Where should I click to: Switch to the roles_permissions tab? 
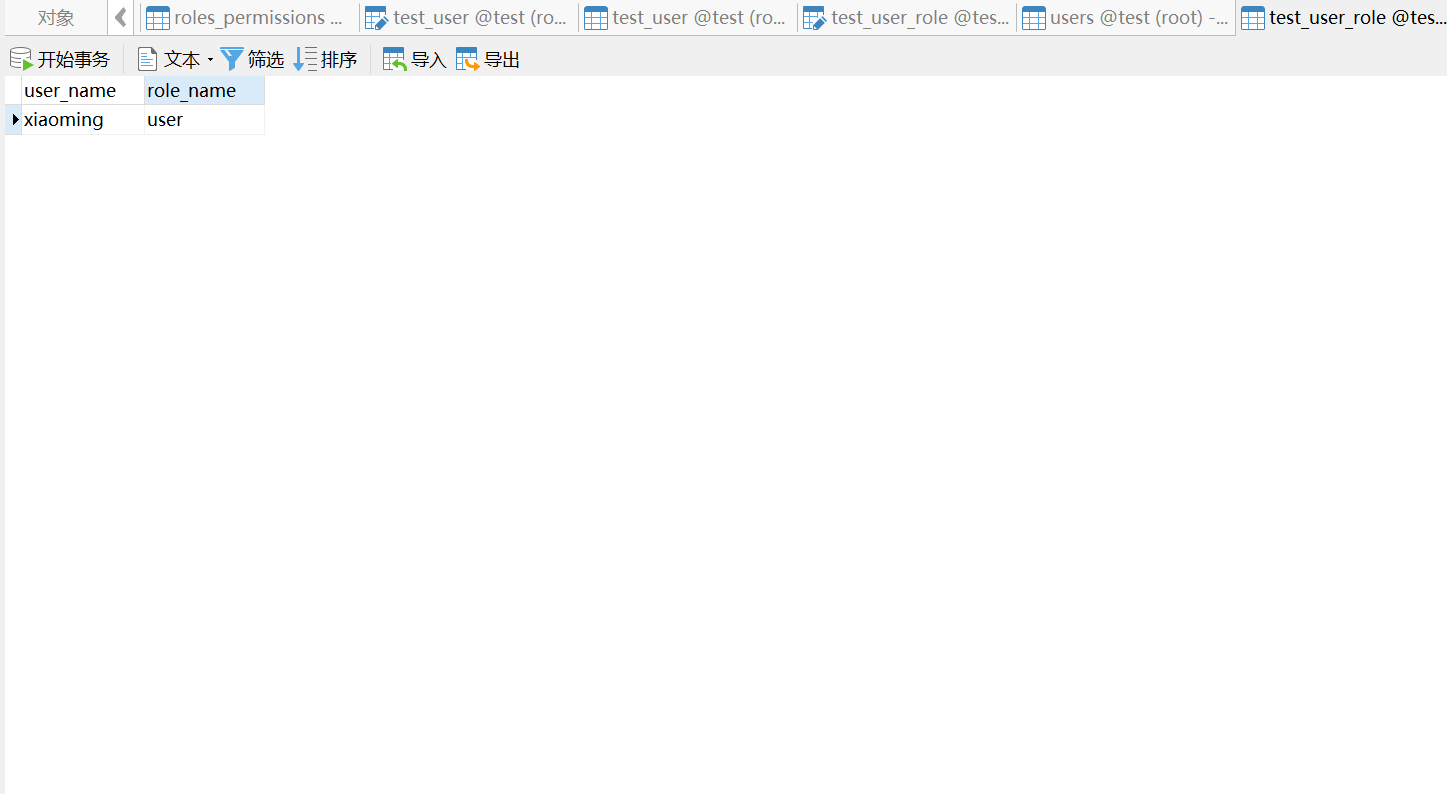[x=249, y=18]
